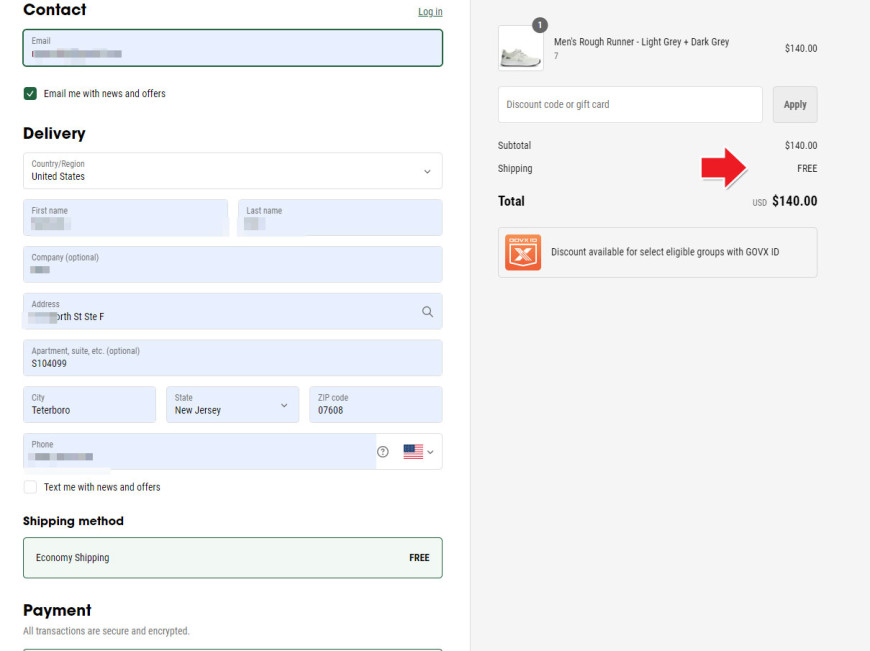Check Text me with news and offers

click(x=30, y=487)
